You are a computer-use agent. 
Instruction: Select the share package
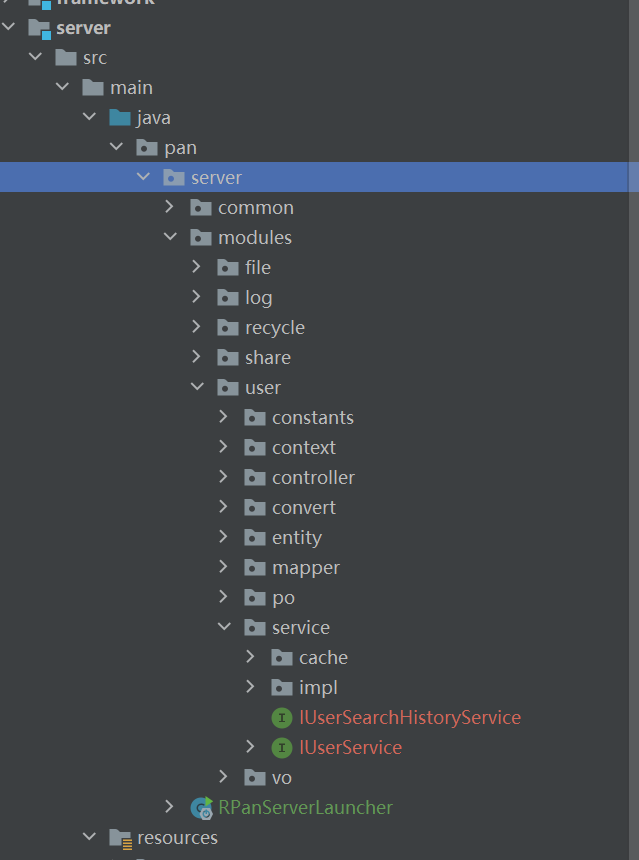[x=267, y=357]
